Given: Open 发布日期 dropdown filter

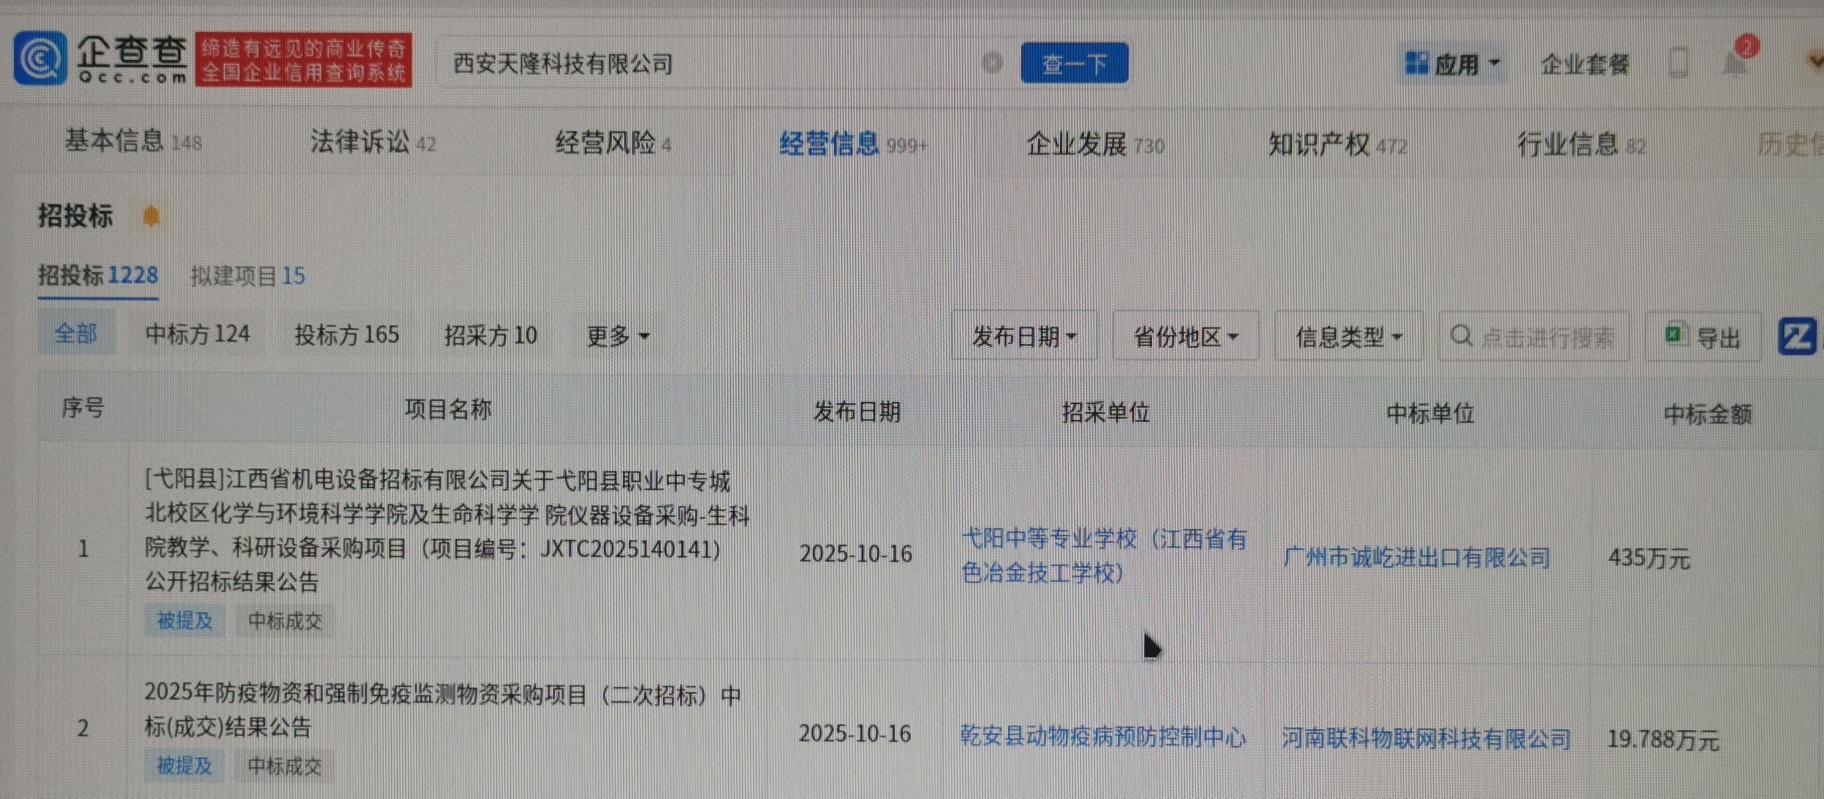Looking at the screenshot, I should tap(1024, 337).
